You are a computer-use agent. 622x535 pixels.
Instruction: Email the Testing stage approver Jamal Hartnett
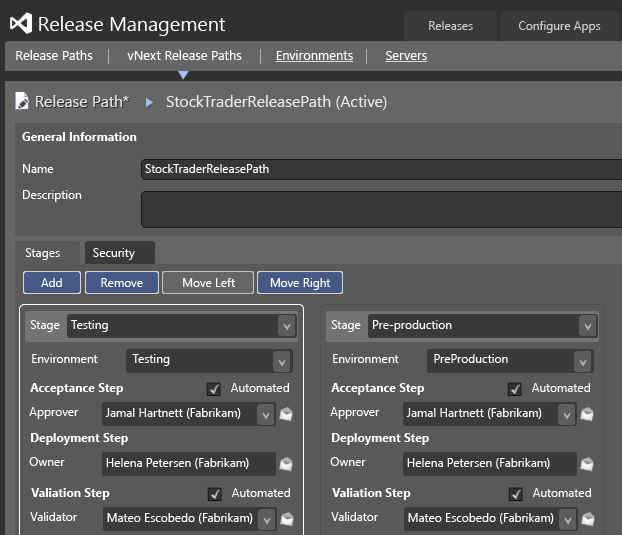click(x=286, y=414)
